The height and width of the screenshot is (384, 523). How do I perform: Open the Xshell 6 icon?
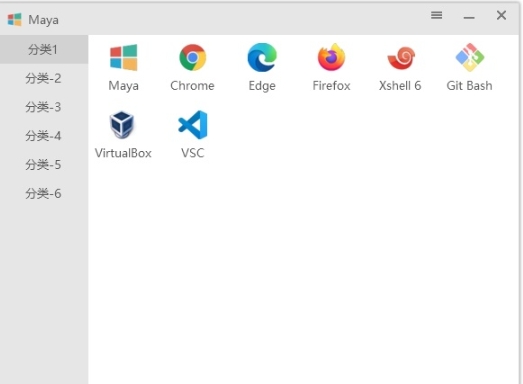pos(401,58)
